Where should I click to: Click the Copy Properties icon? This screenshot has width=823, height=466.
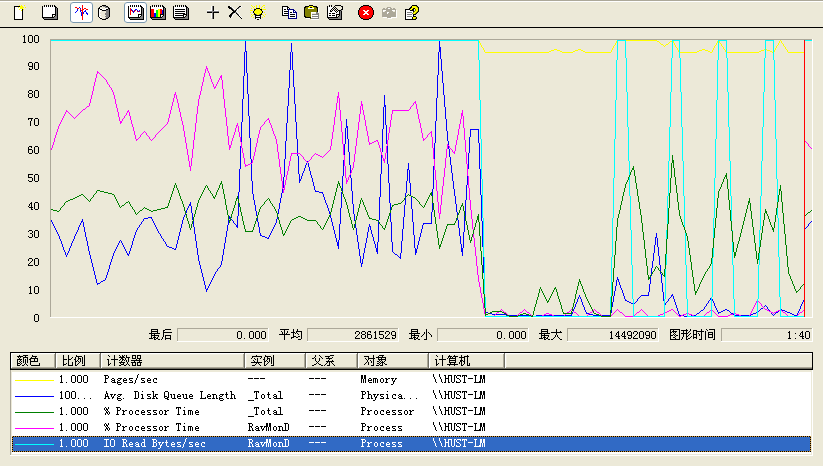(x=289, y=12)
